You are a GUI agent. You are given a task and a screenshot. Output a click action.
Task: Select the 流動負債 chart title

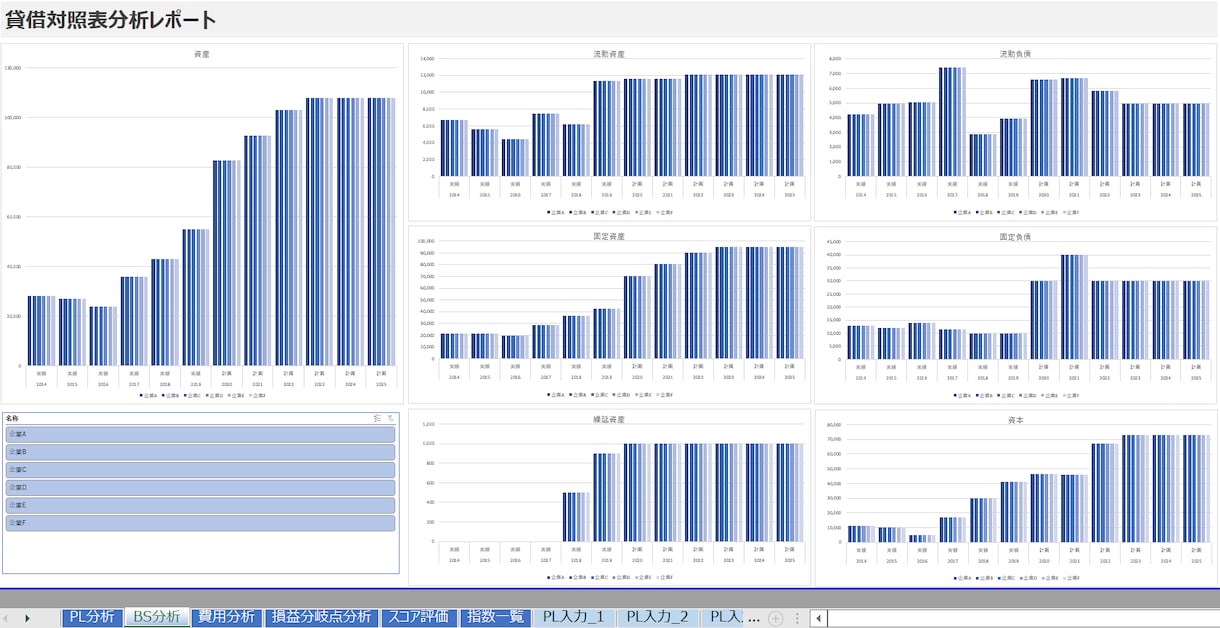click(x=1015, y=53)
